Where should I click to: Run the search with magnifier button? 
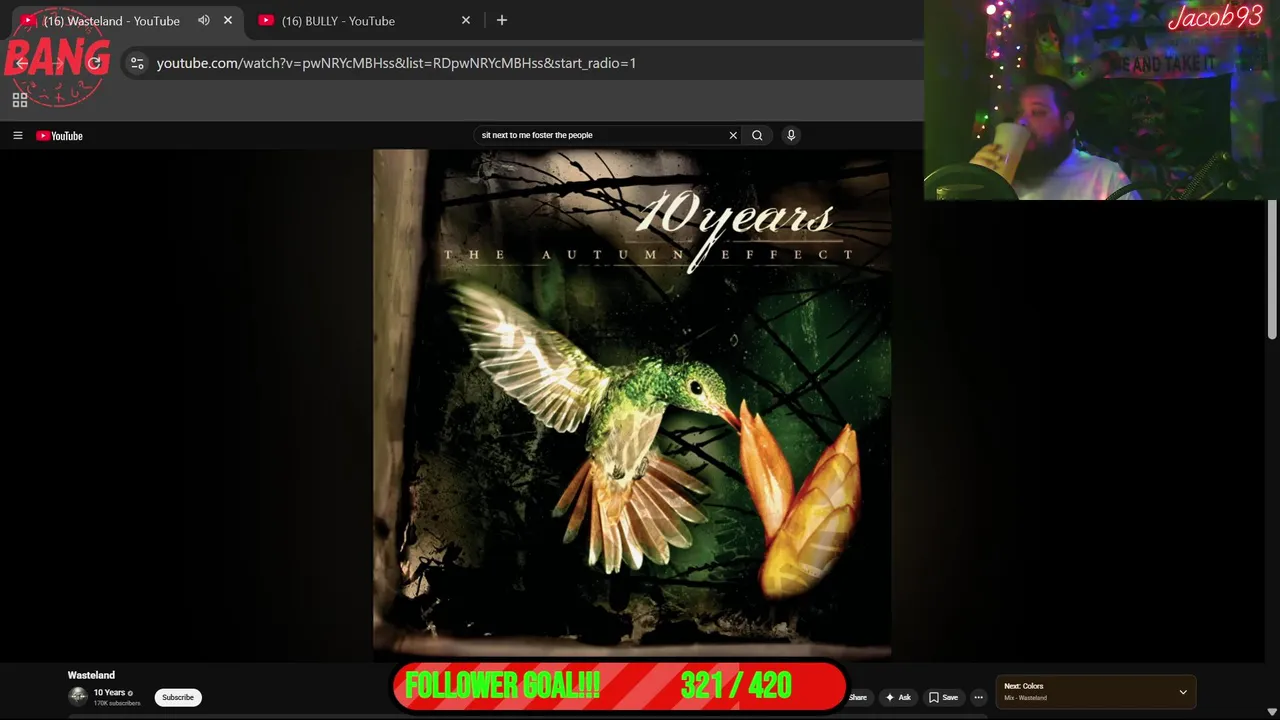pyautogui.click(x=757, y=135)
